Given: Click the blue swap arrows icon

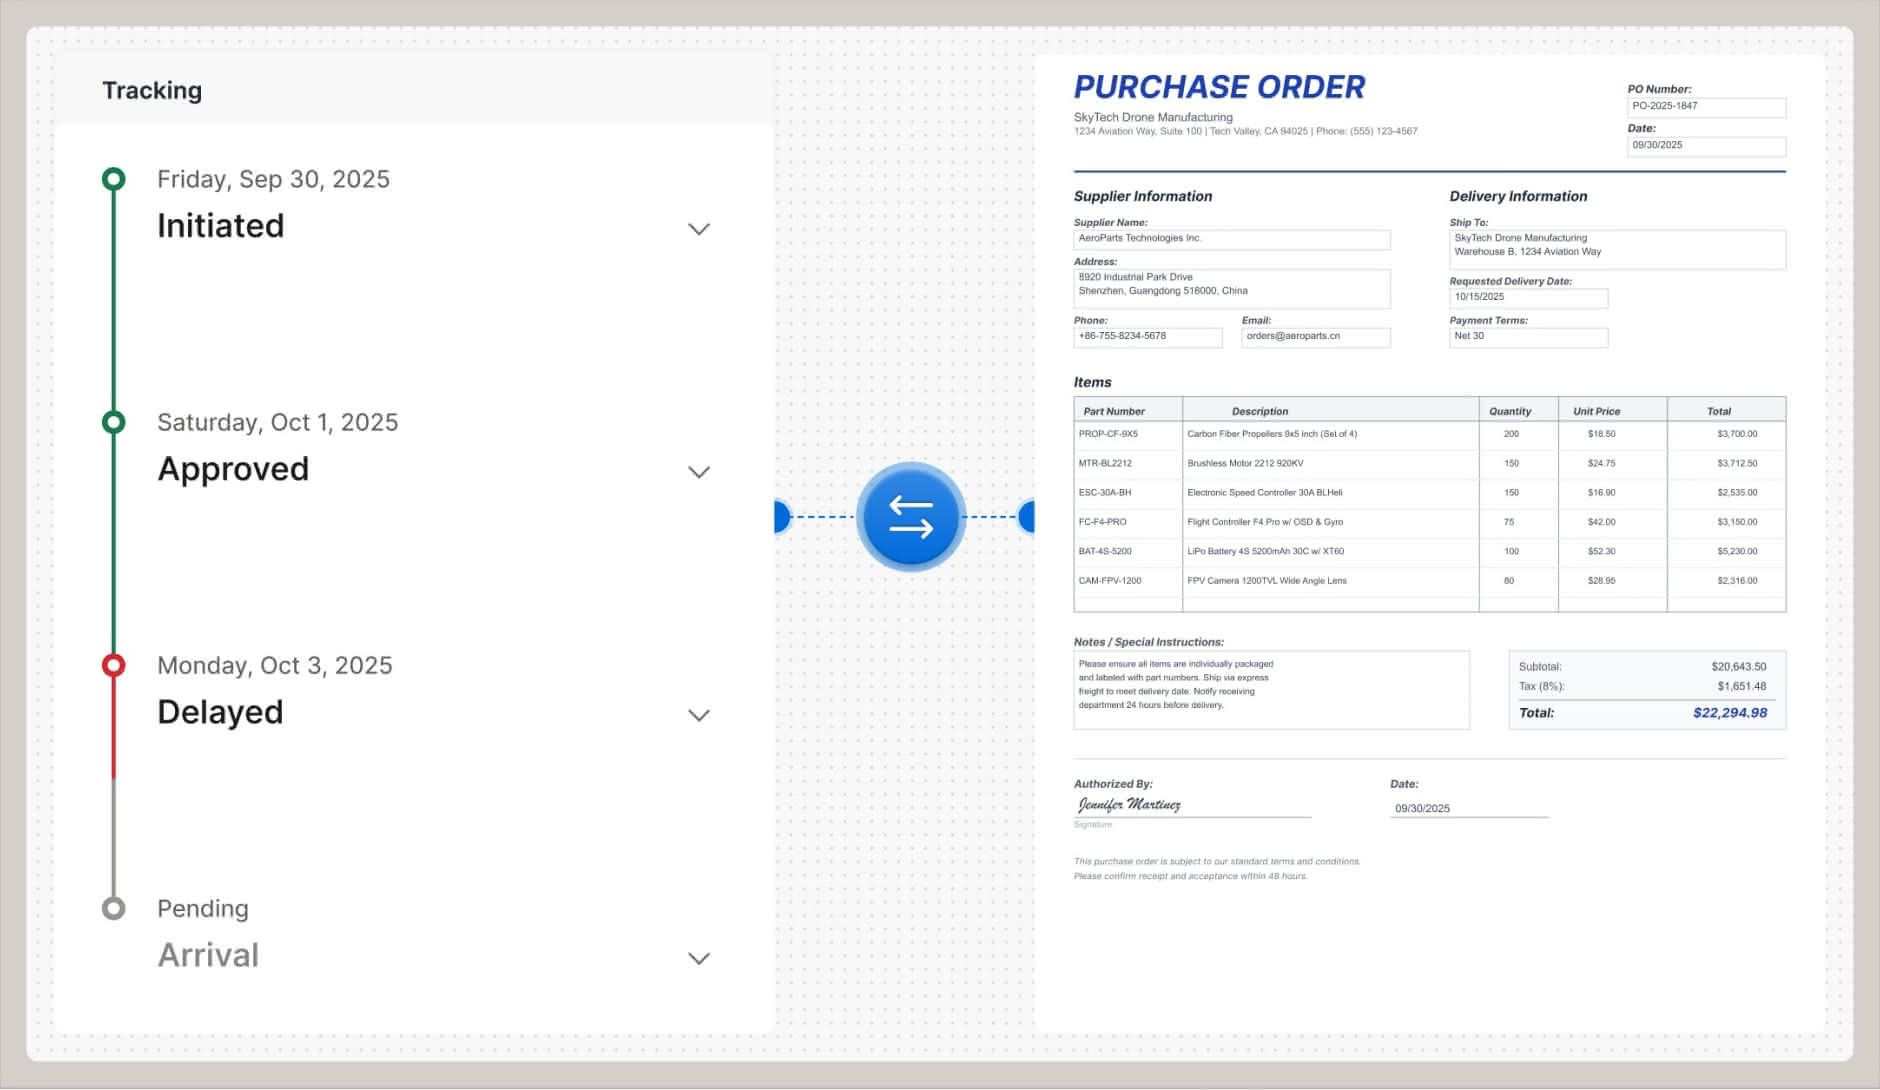Looking at the screenshot, I should tap(910, 517).
